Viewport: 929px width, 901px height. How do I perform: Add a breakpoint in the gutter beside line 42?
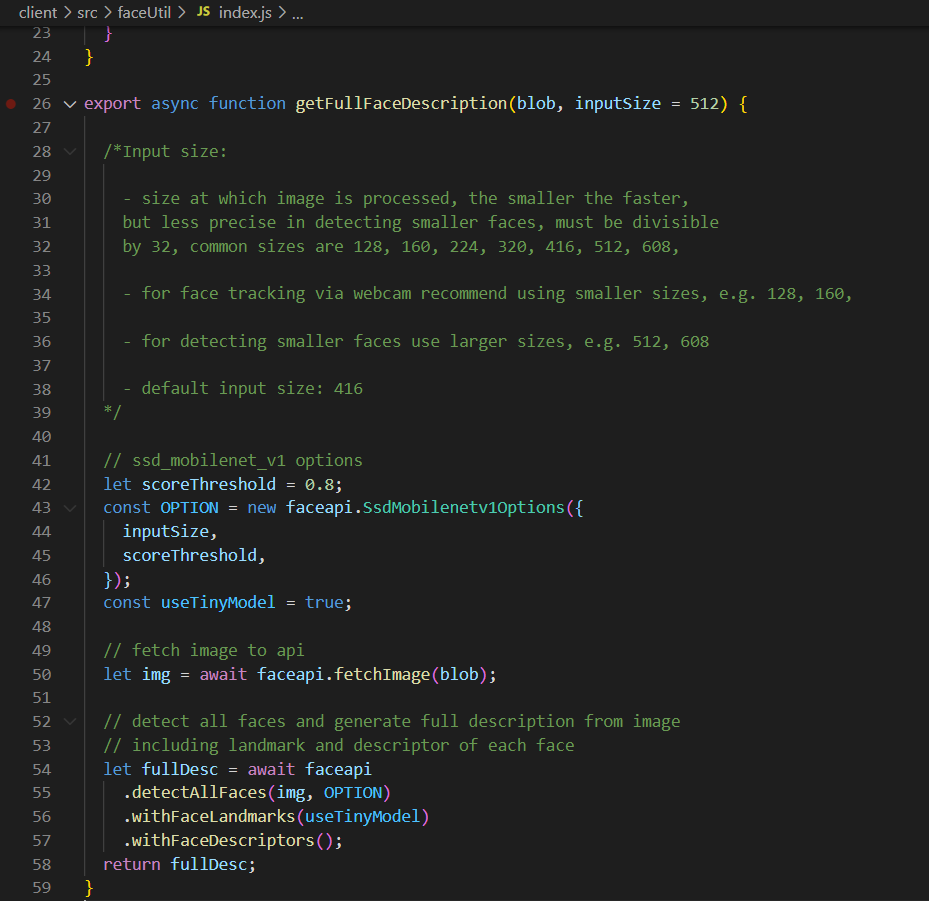coord(10,483)
